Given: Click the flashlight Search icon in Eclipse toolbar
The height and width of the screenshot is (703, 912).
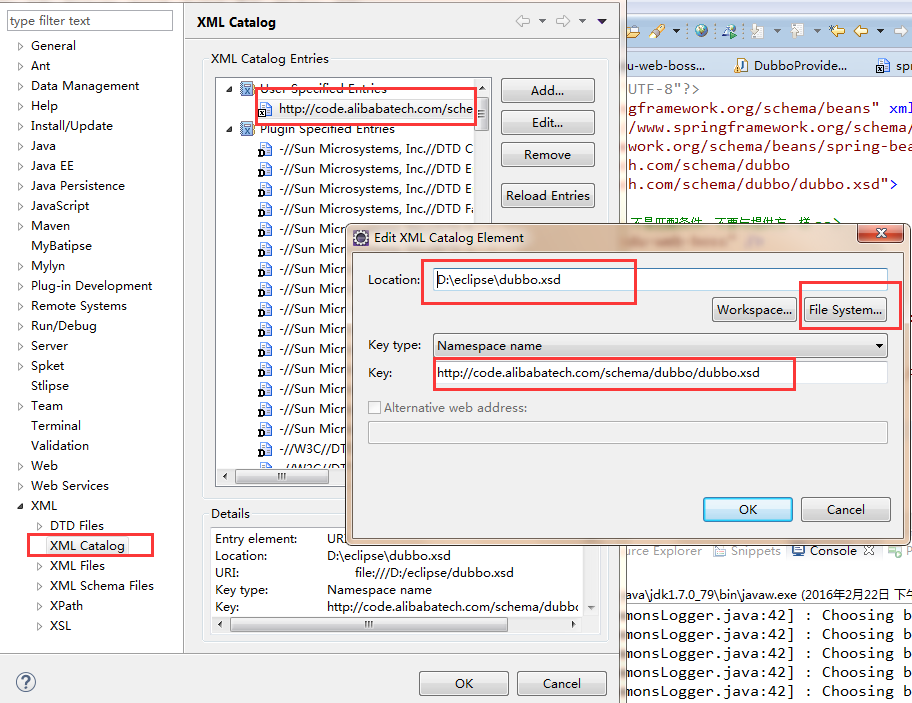Looking at the screenshot, I should [657, 31].
